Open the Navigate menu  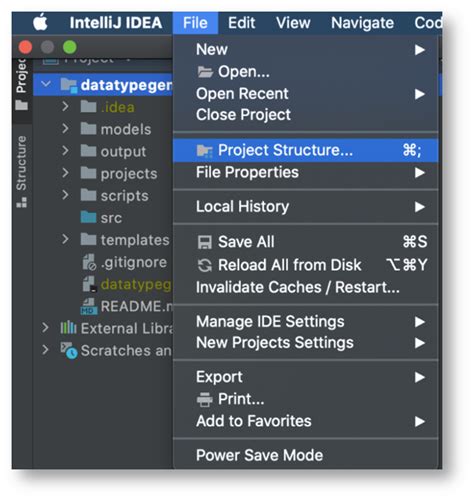click(362, 23)
